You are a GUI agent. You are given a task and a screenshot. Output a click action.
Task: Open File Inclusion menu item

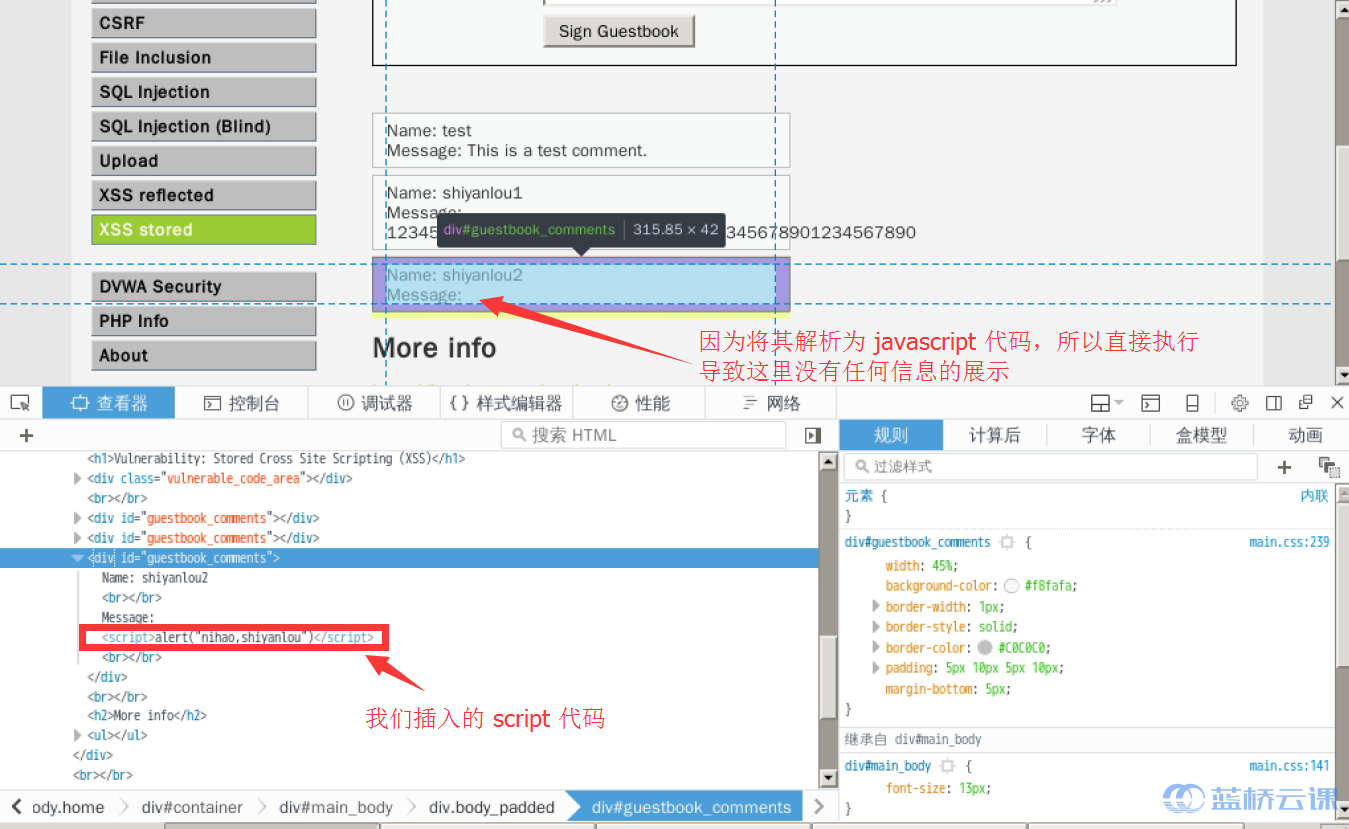203,57
